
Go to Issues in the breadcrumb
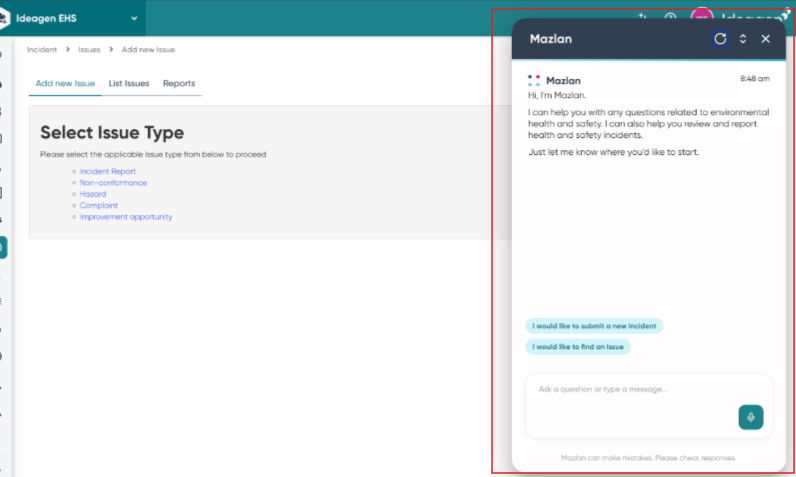tap(89, 50)
